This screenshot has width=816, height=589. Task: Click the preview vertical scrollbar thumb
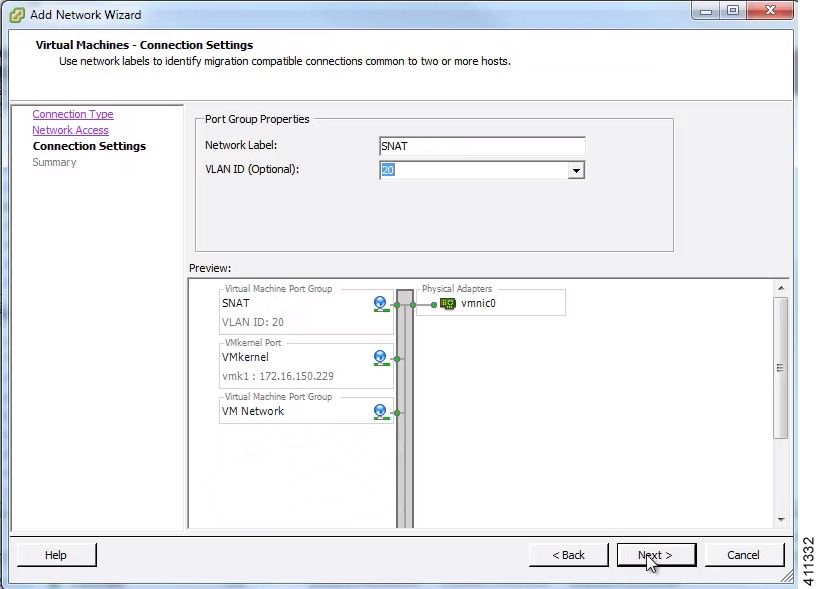[780, 368]
